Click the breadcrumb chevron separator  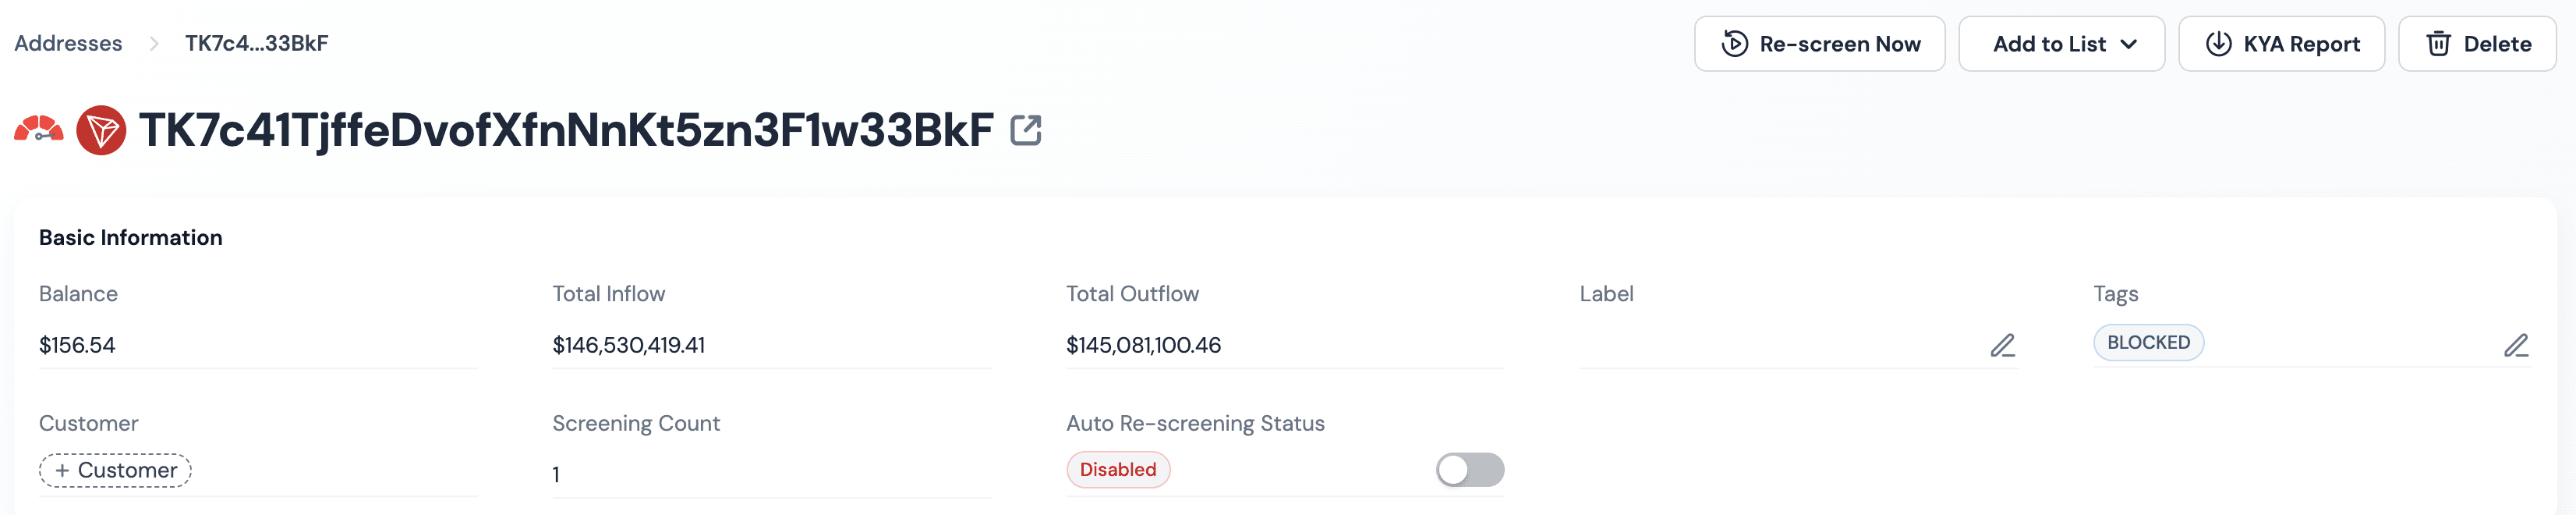pos(154,43)
